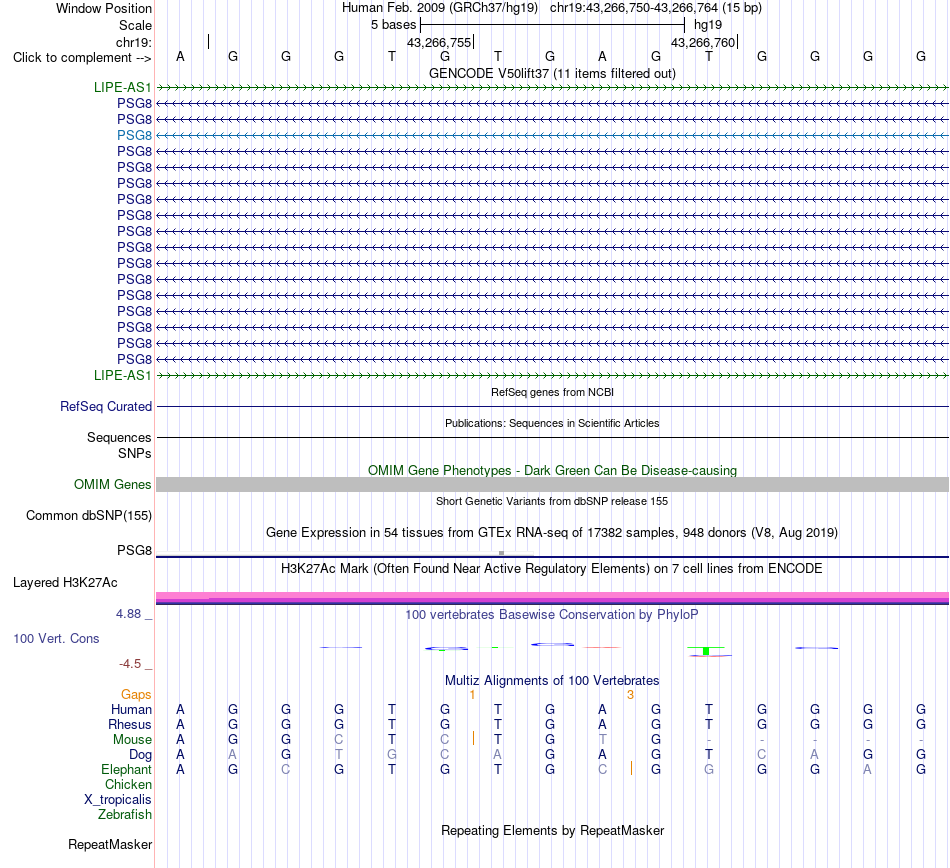Viewport: 950px width, 868px height.
Task: Open 'RefSeq genes from NCBI' track title
Action: pos(552,393)
